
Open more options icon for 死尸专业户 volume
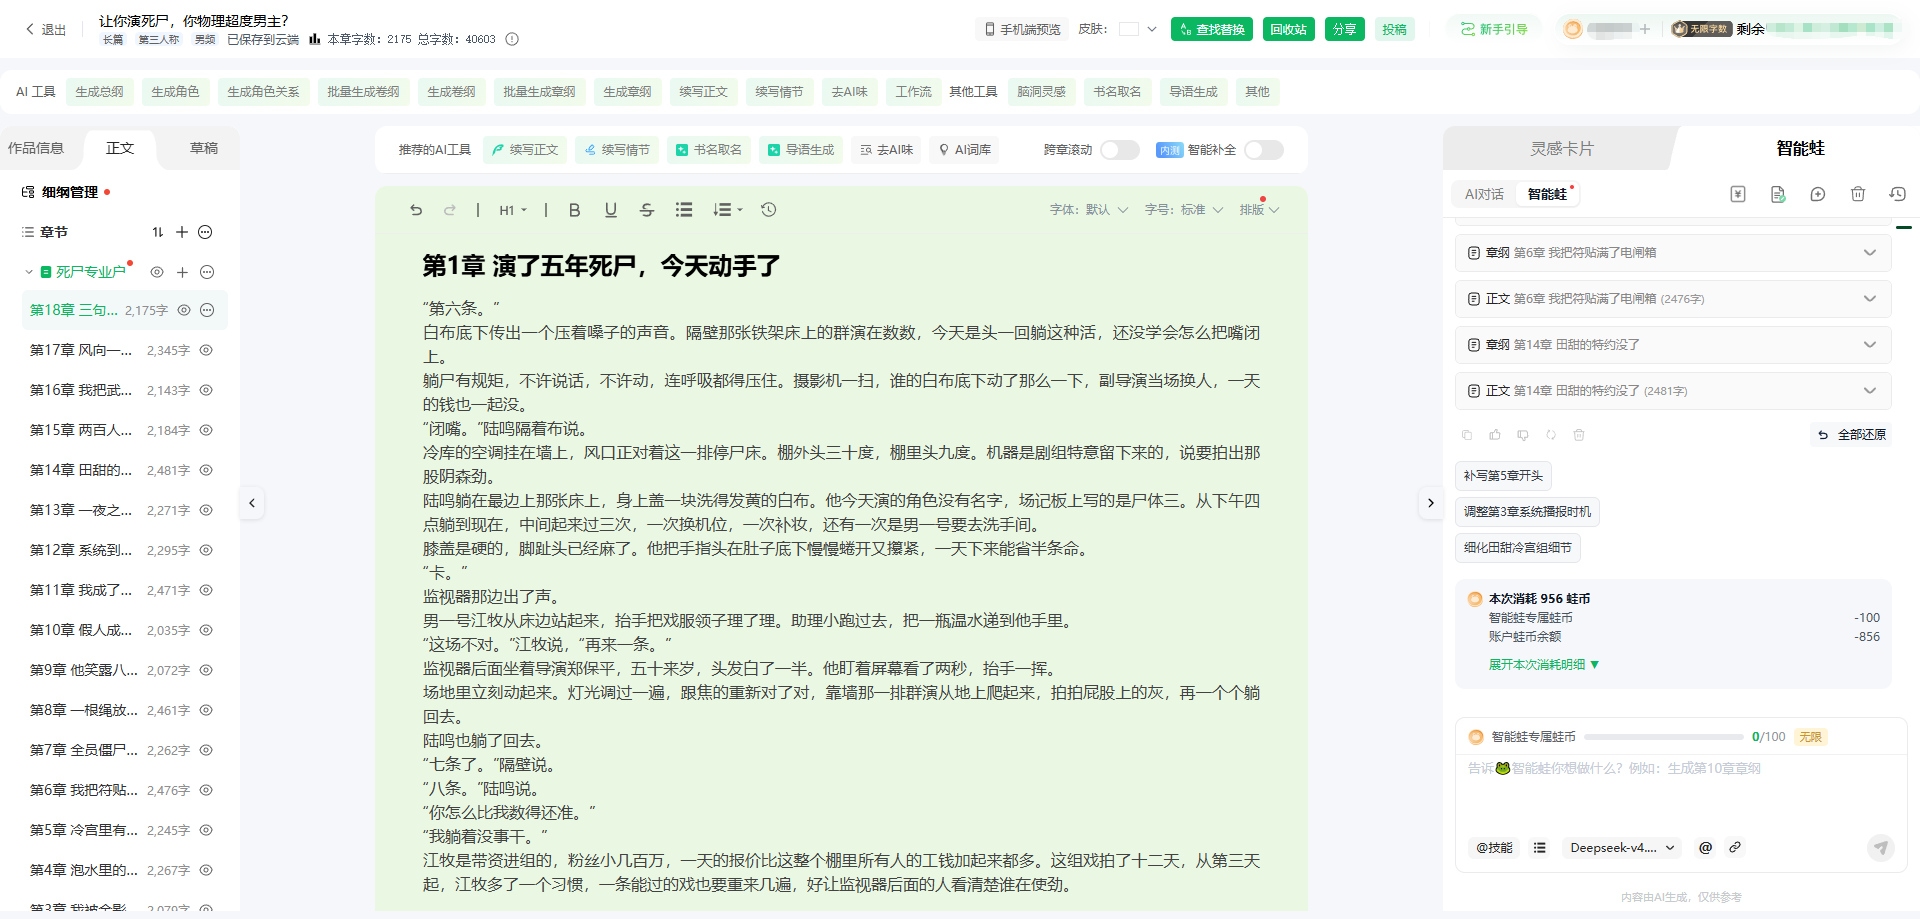pyautogui.click(x=207, y=272)
